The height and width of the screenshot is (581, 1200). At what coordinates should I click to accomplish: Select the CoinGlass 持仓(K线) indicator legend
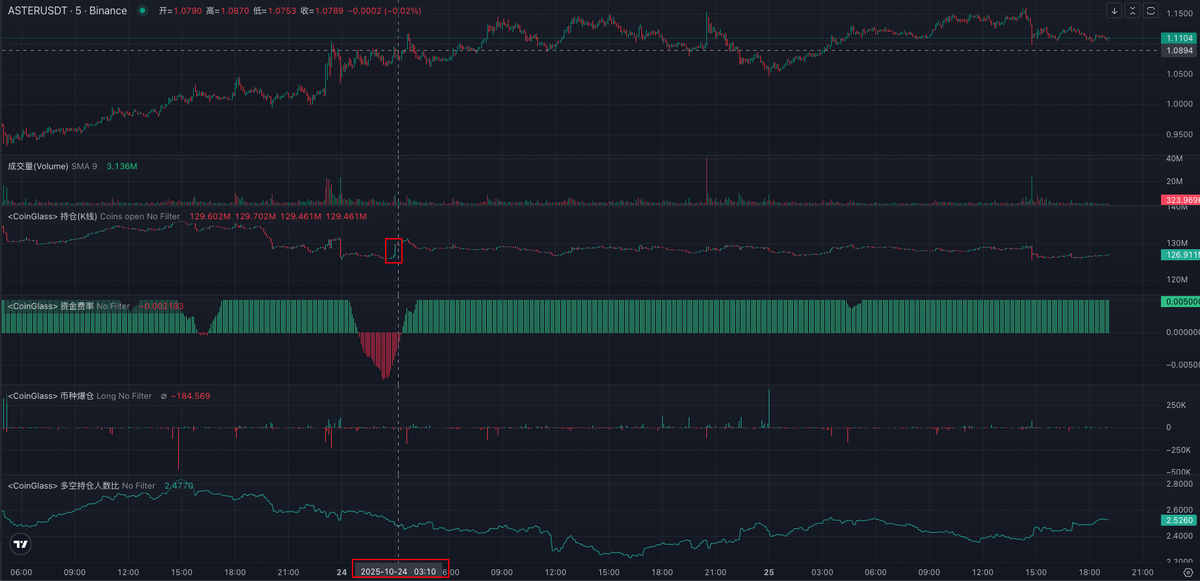coord(94,216)
